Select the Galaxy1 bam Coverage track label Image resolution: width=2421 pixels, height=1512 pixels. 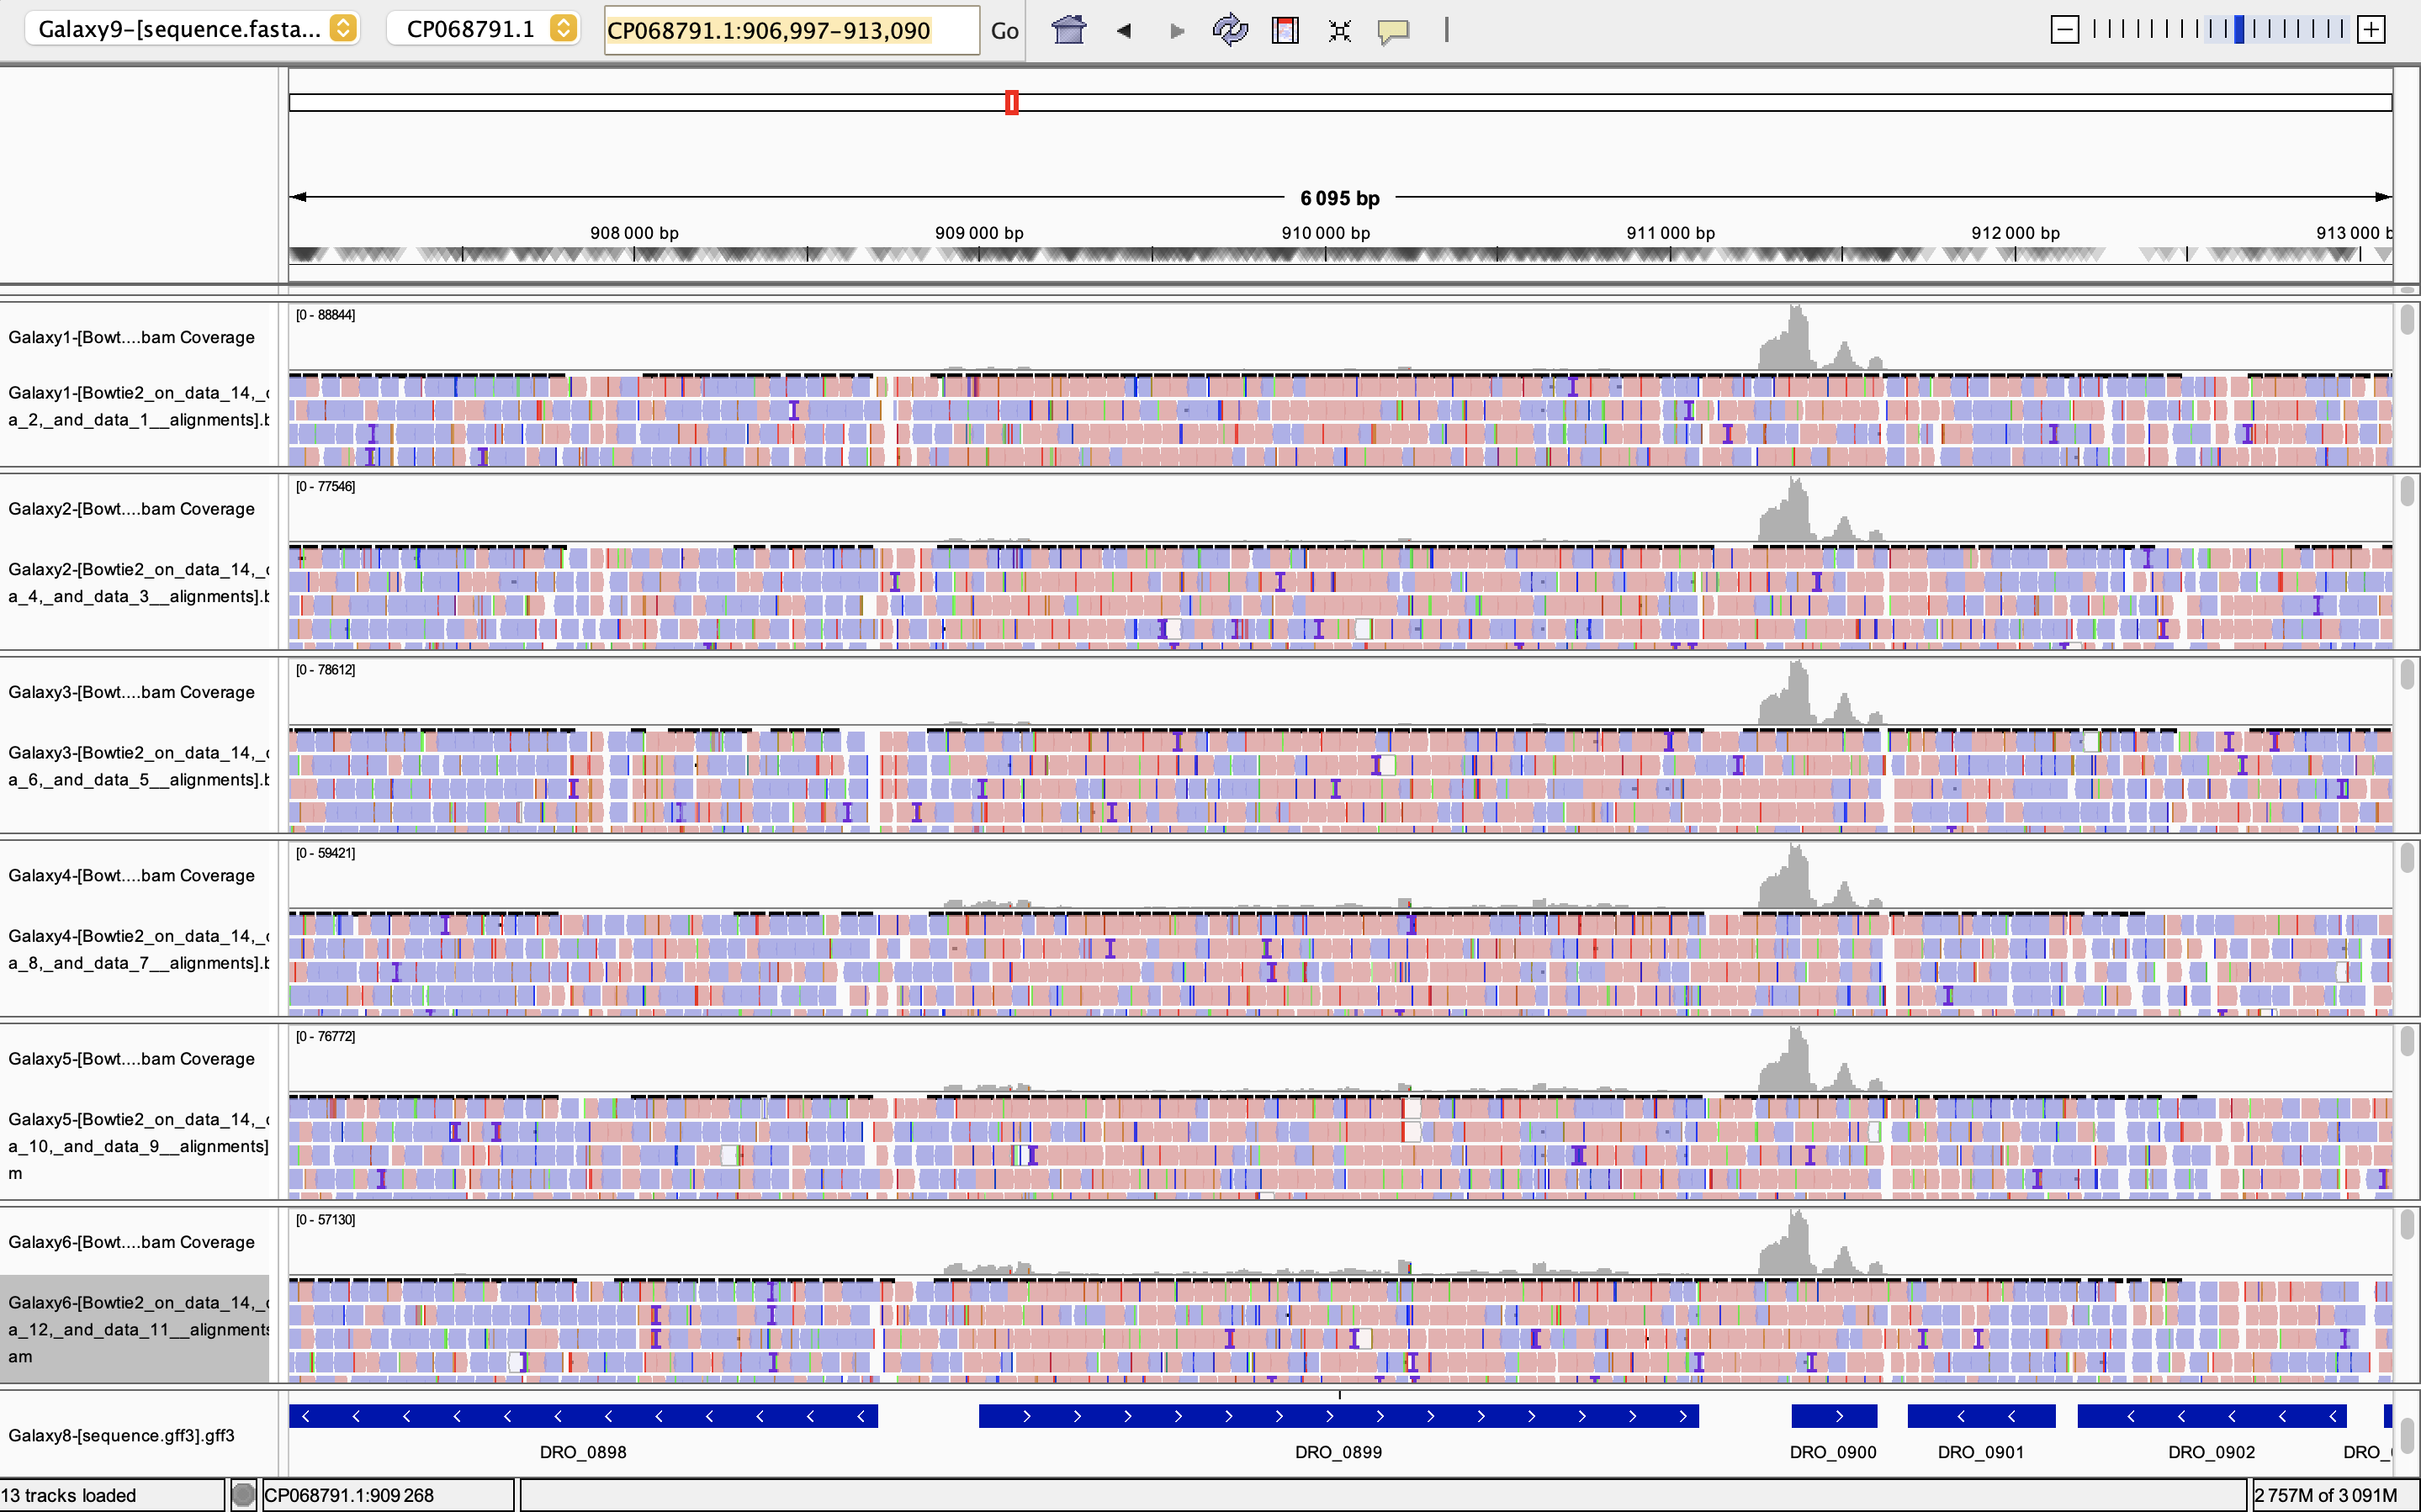(132, 337)
